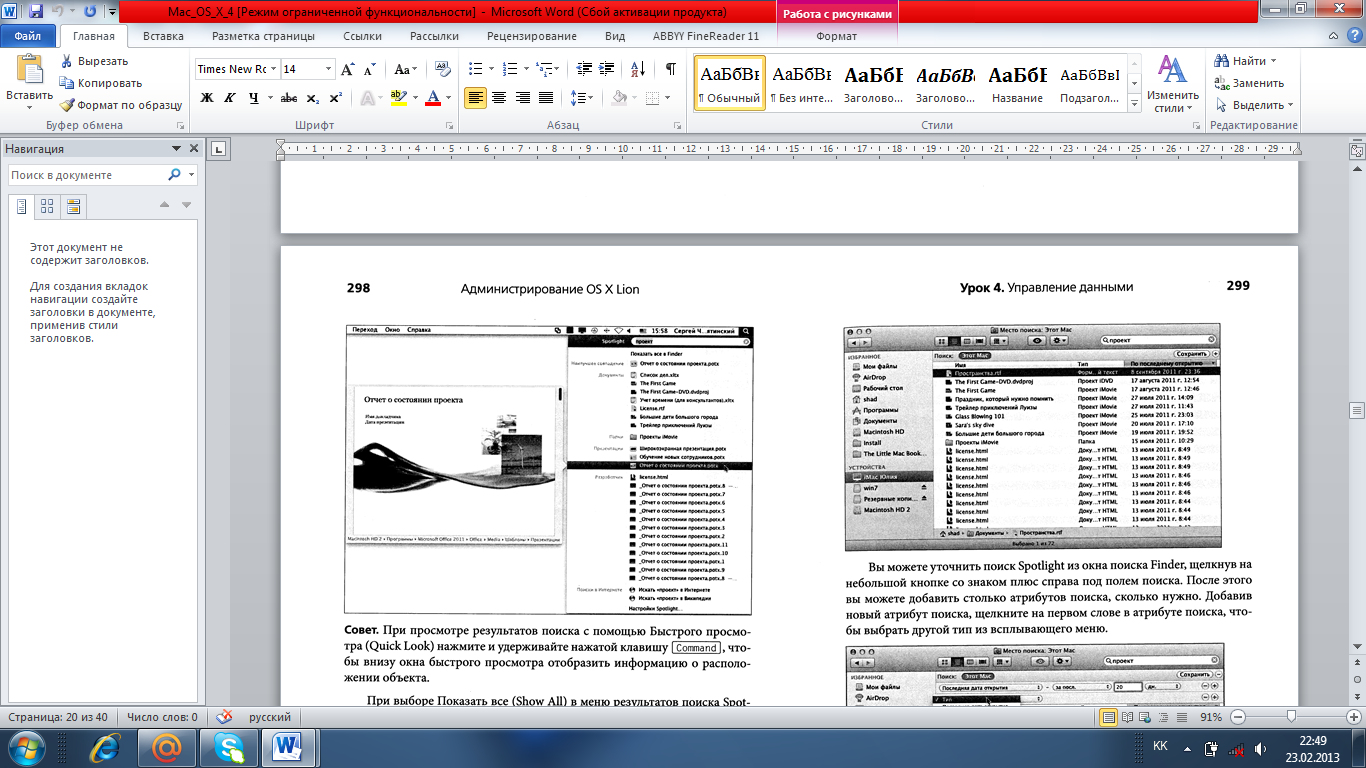Click the Paste (Вставить) clipboard icon

[x=29, y=68]
